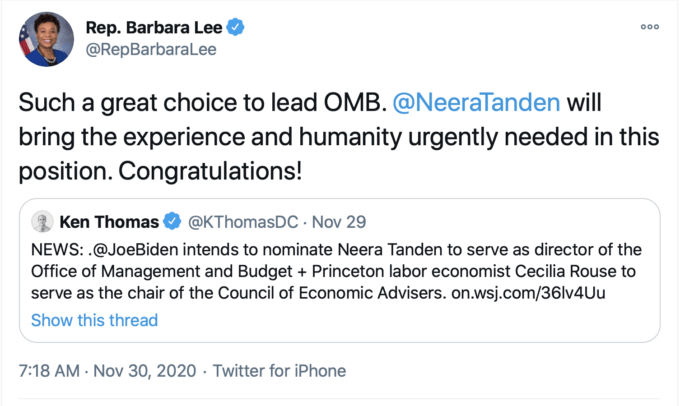The height and width of the screenshot is (406, 680).
Task: Click the verified badge next to Ken Thomas
Action: [171, 221]
